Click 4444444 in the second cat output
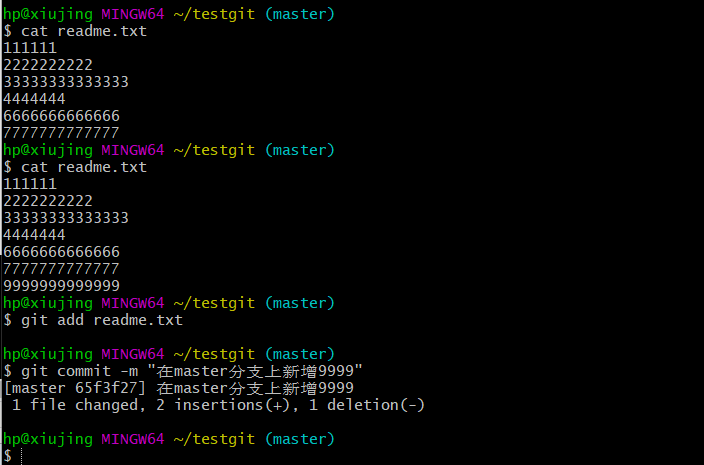Screen dimensions: 704x465 coord(35,235)
